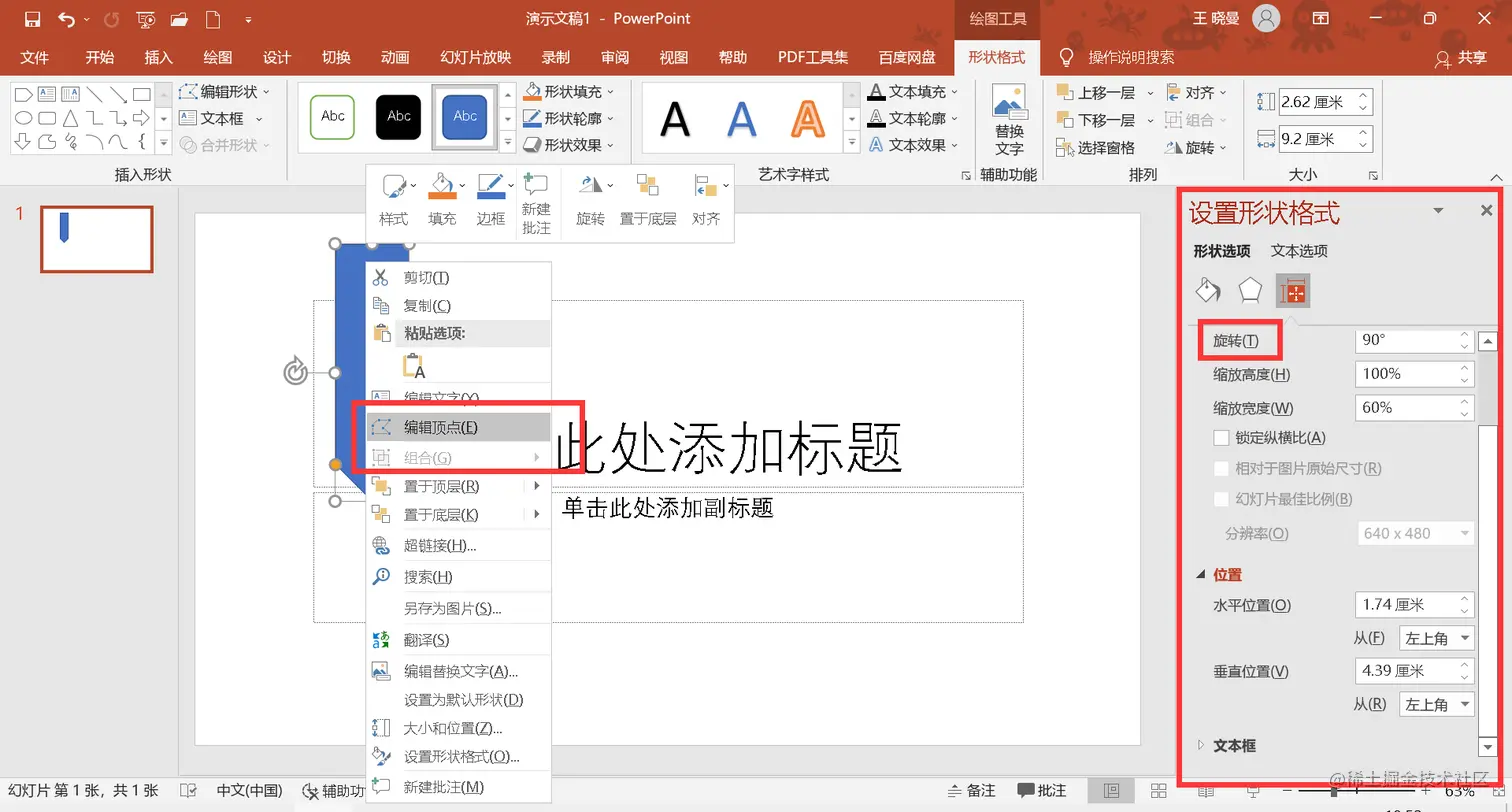Choose Size and Position (大小和位置) menu item

pyautogui.click(x=459, y=728)
